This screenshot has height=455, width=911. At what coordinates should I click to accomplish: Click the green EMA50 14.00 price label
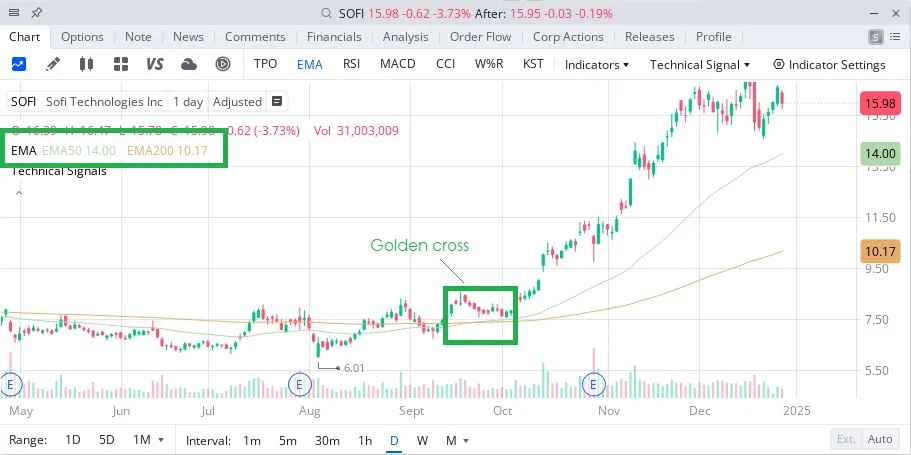(881, 154)
